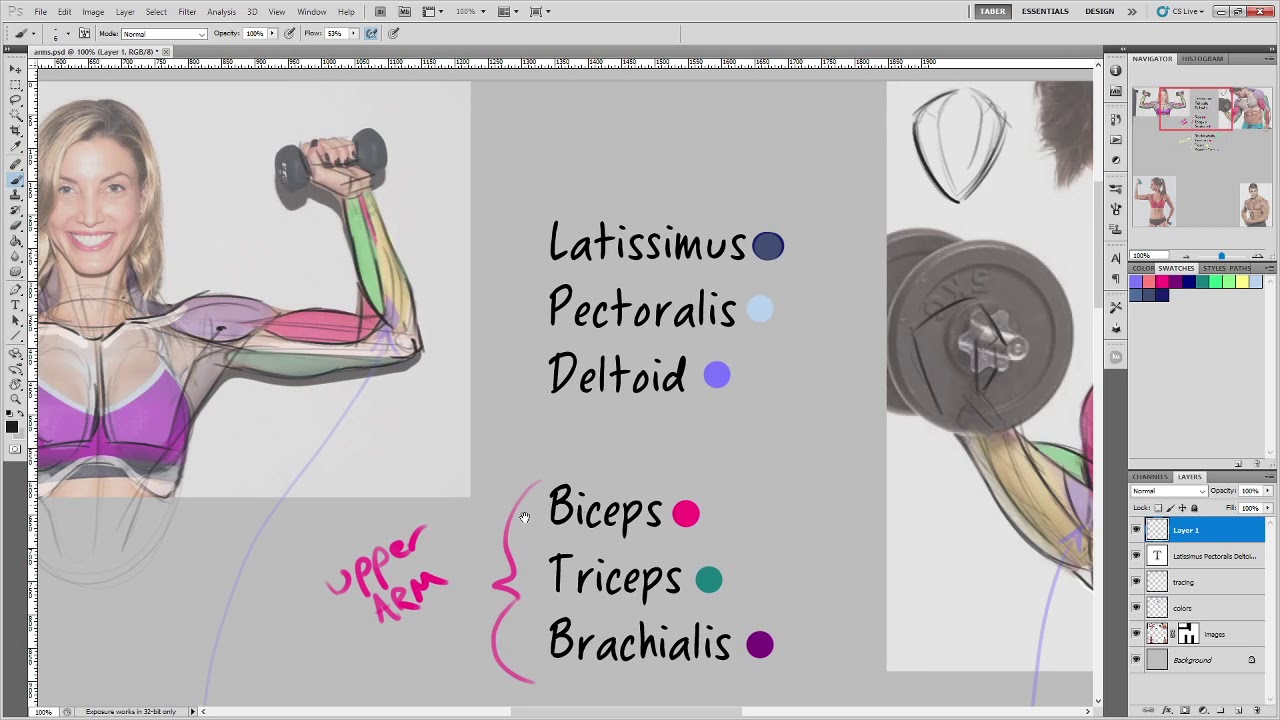Screen dimensions: 1280x720
Task: Open CS Live
Action: pyautogui.click(x=1181, y=12)
